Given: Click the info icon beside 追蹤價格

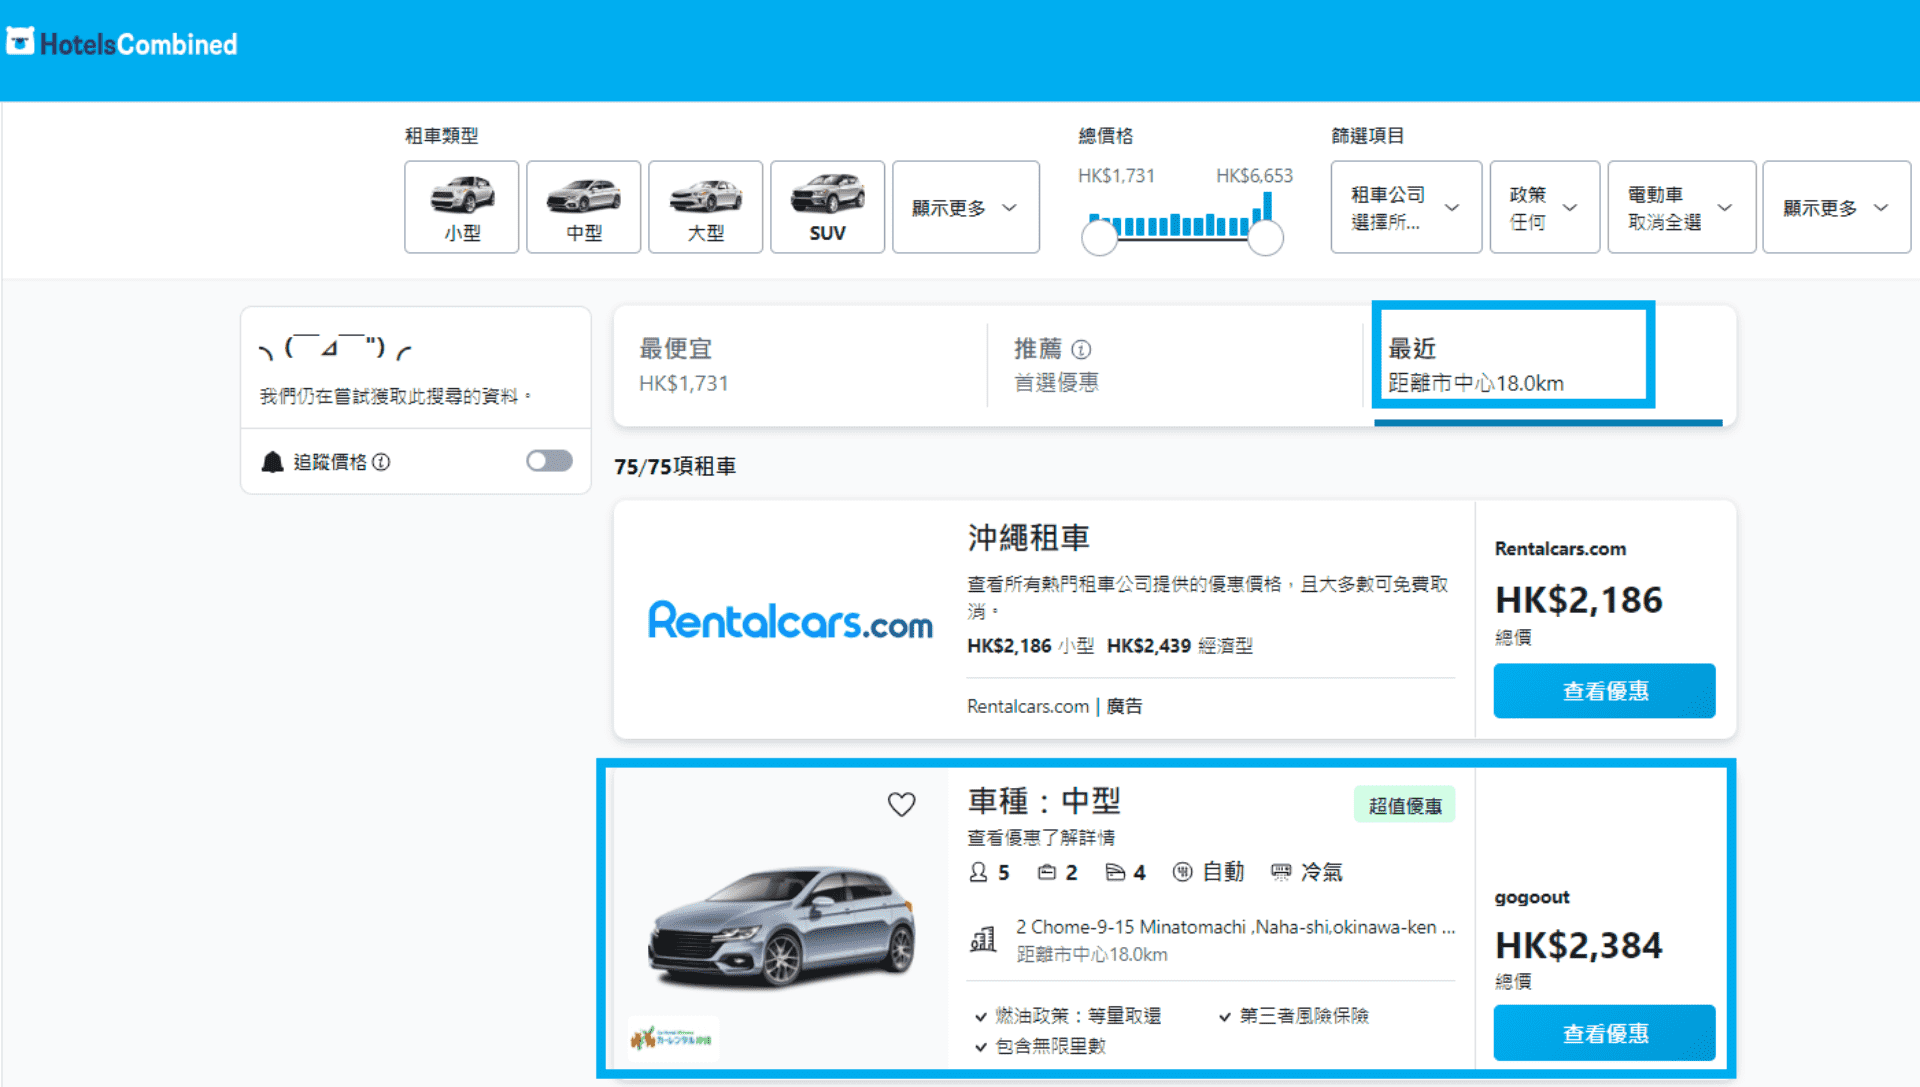Looking at the screenshot, I should click(x=381, y=462).
